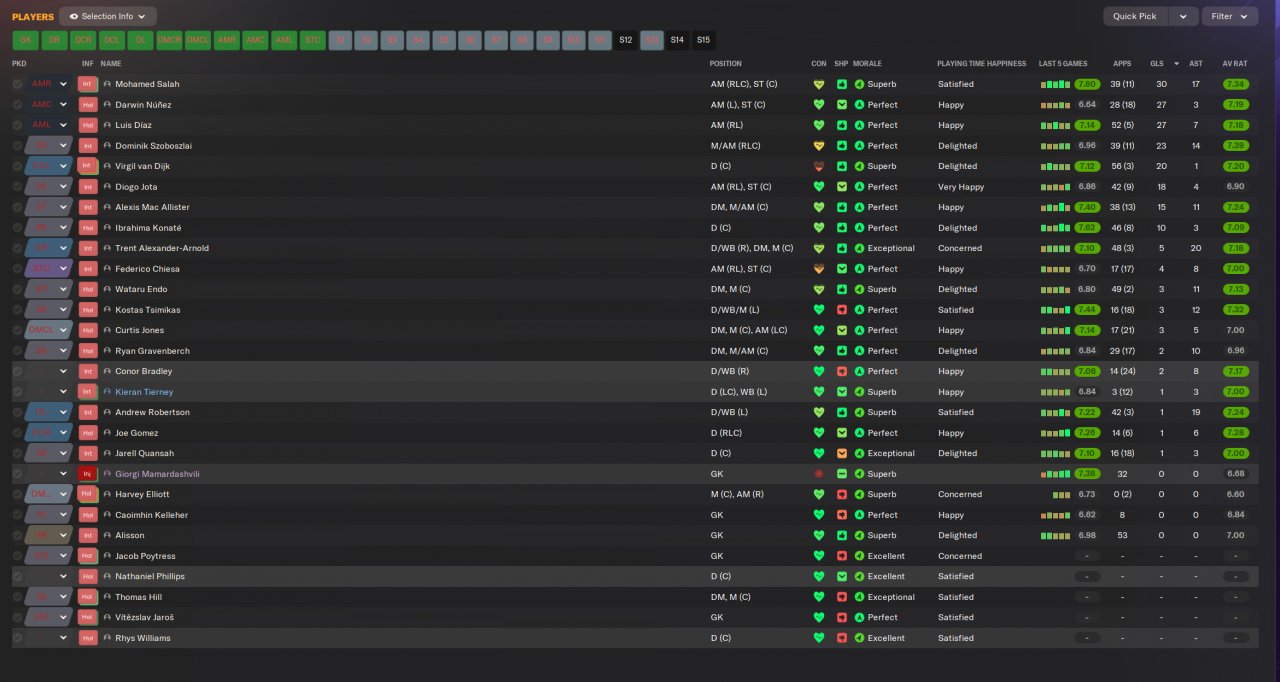Screen dimensions: 1280x682
Task: Select the S15 substitute slot
Action: point(703,40)
